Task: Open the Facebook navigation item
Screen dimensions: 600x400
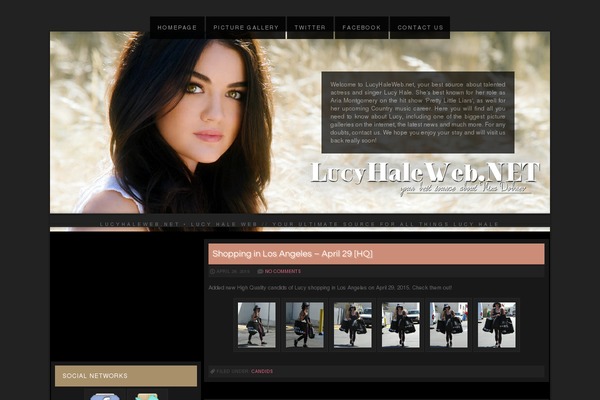Action: [x=362, y=28]
